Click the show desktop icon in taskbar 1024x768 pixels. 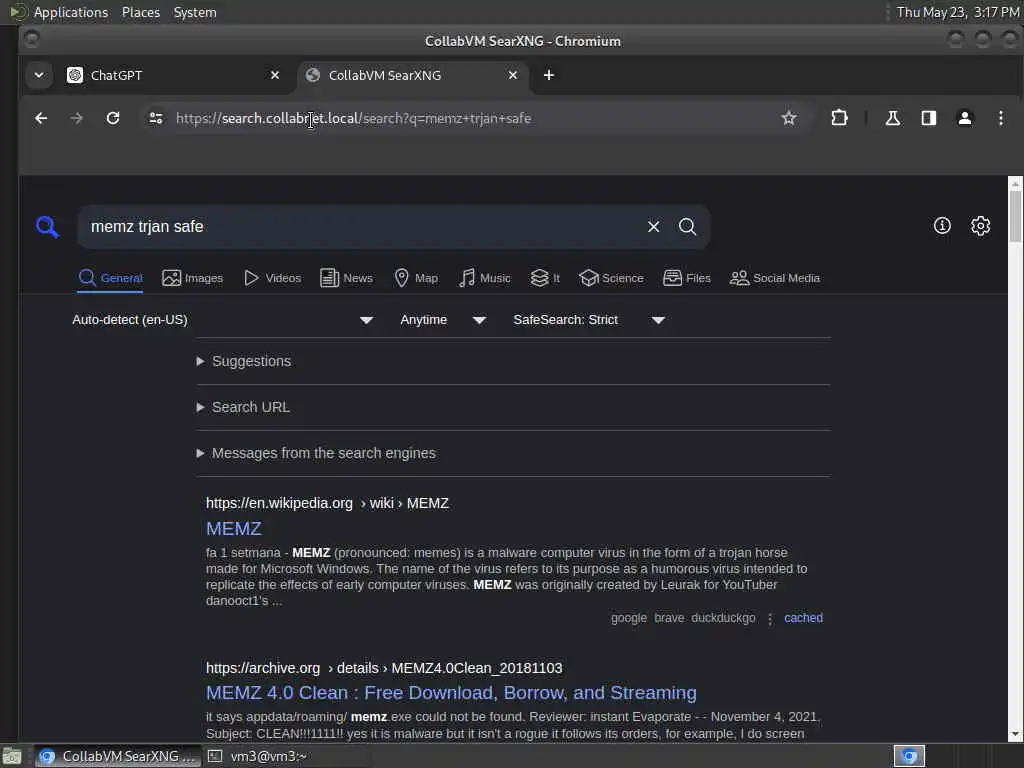pyautogui.click(x=12, y=757)
